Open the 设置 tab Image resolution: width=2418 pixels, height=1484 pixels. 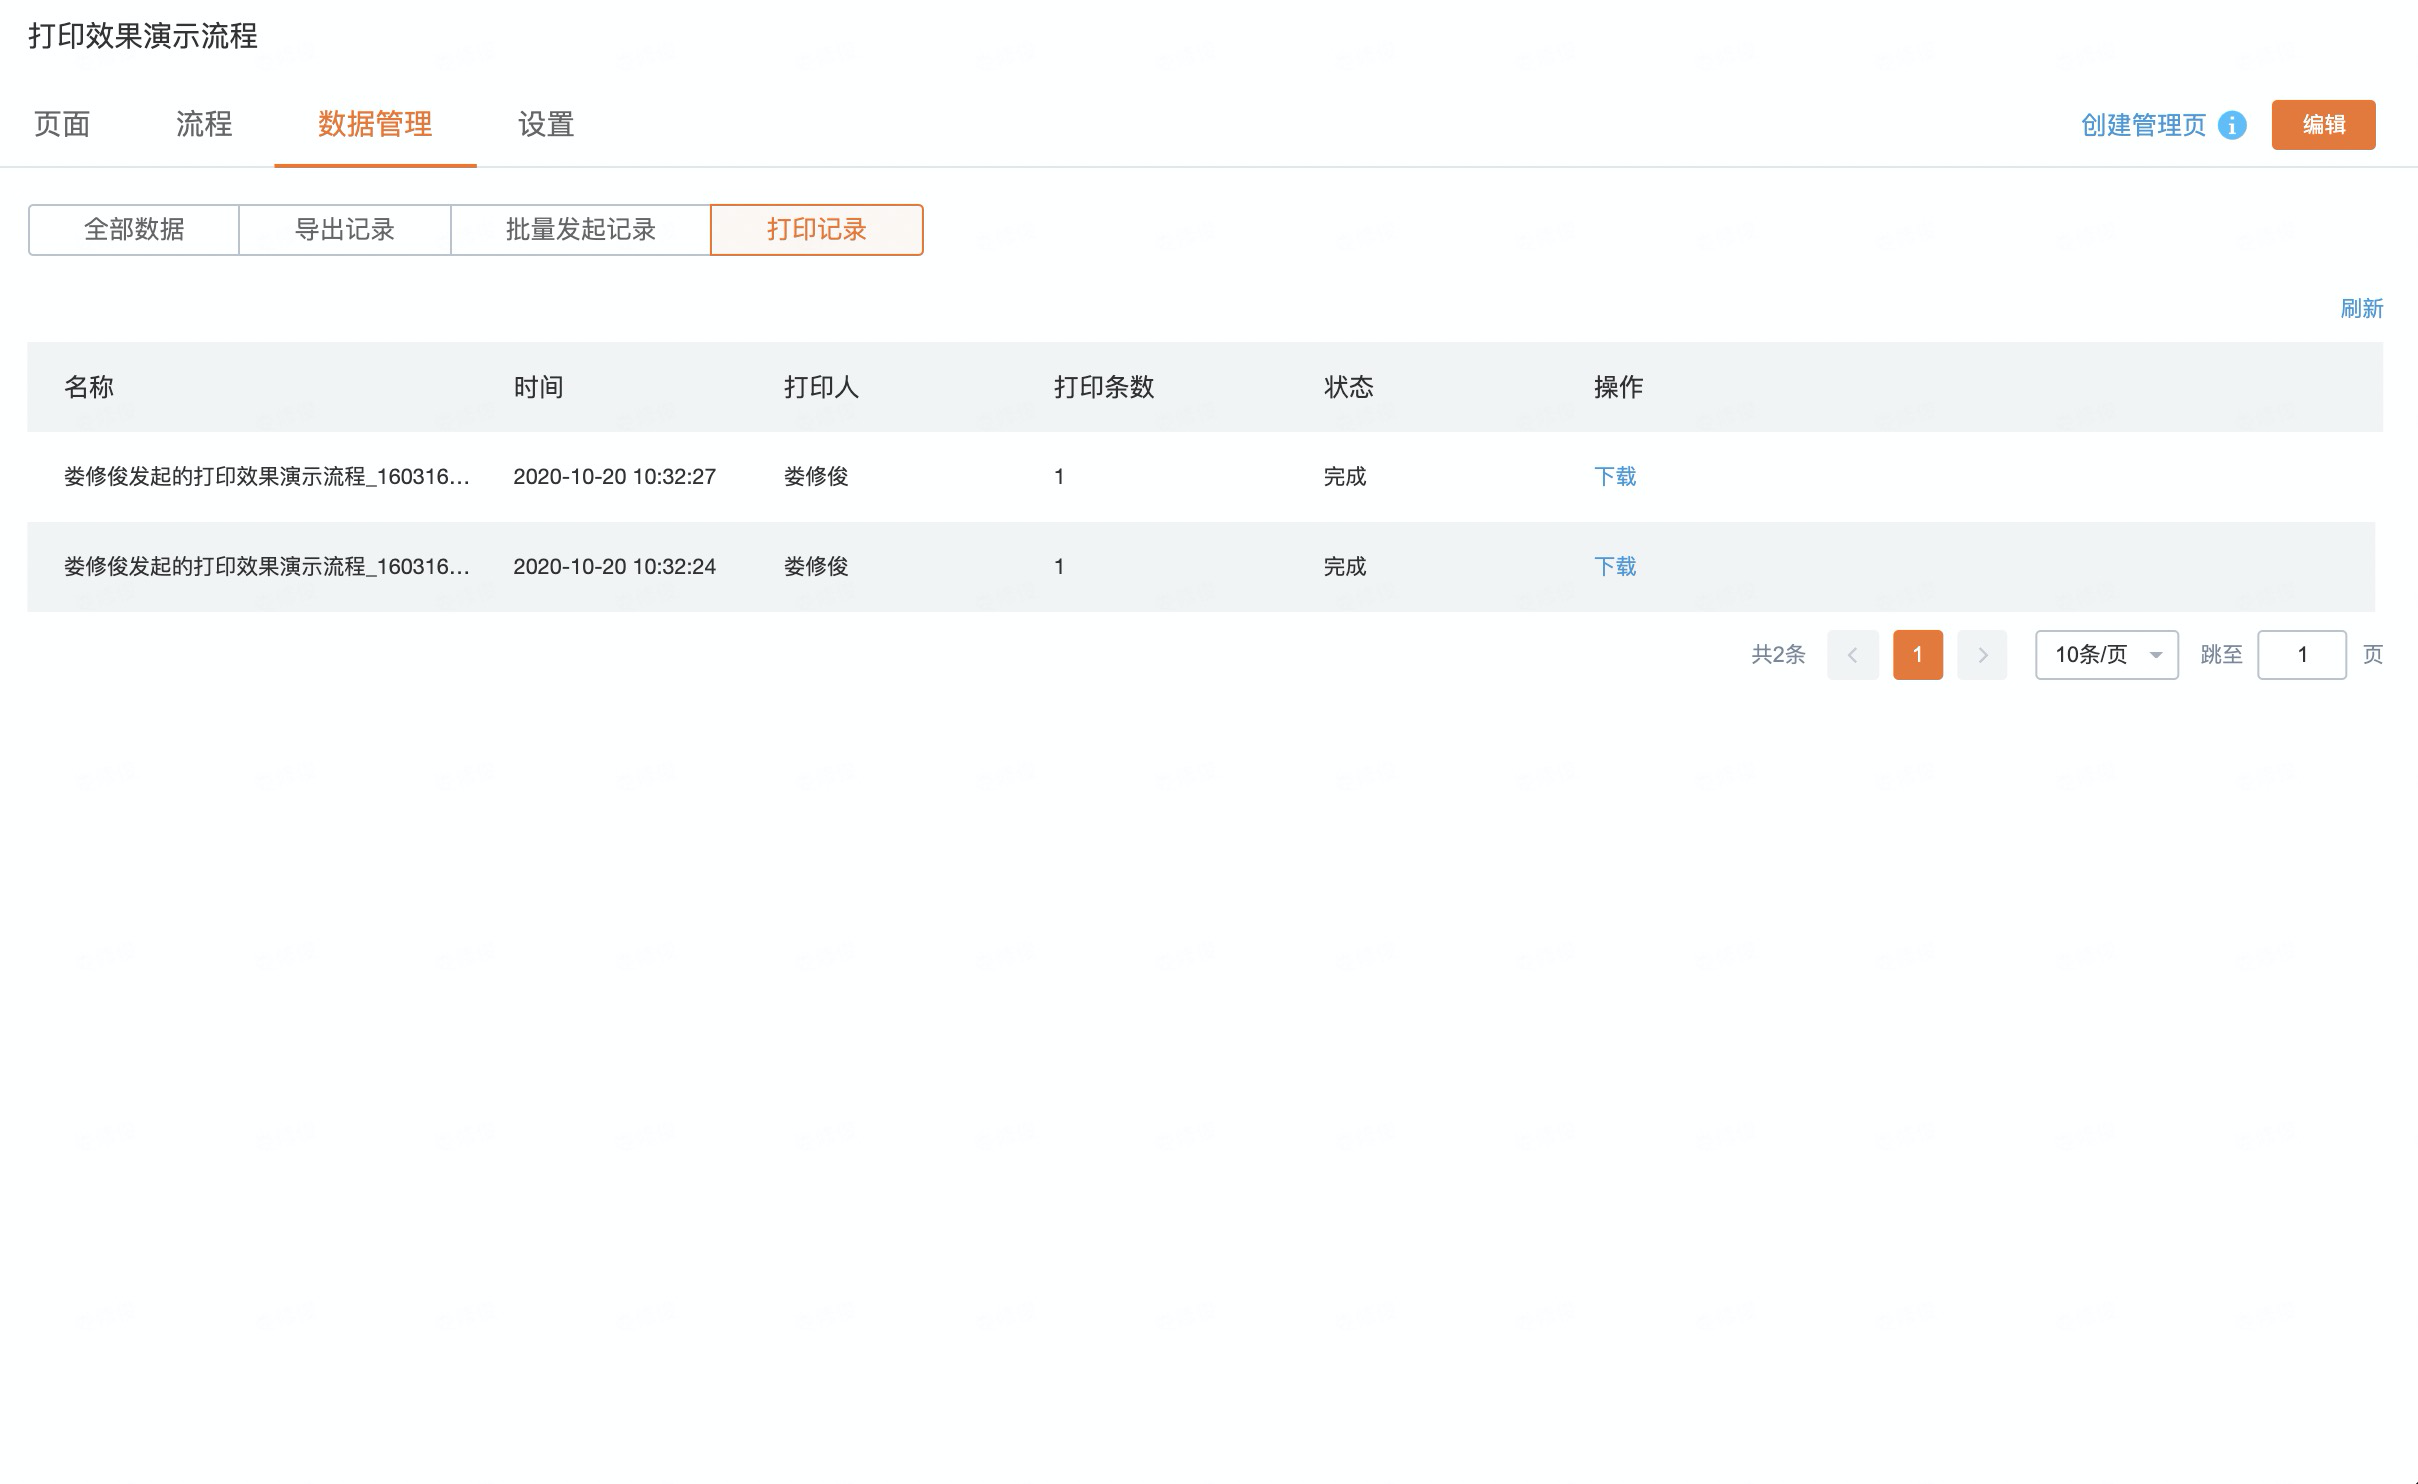pos(546,124)
